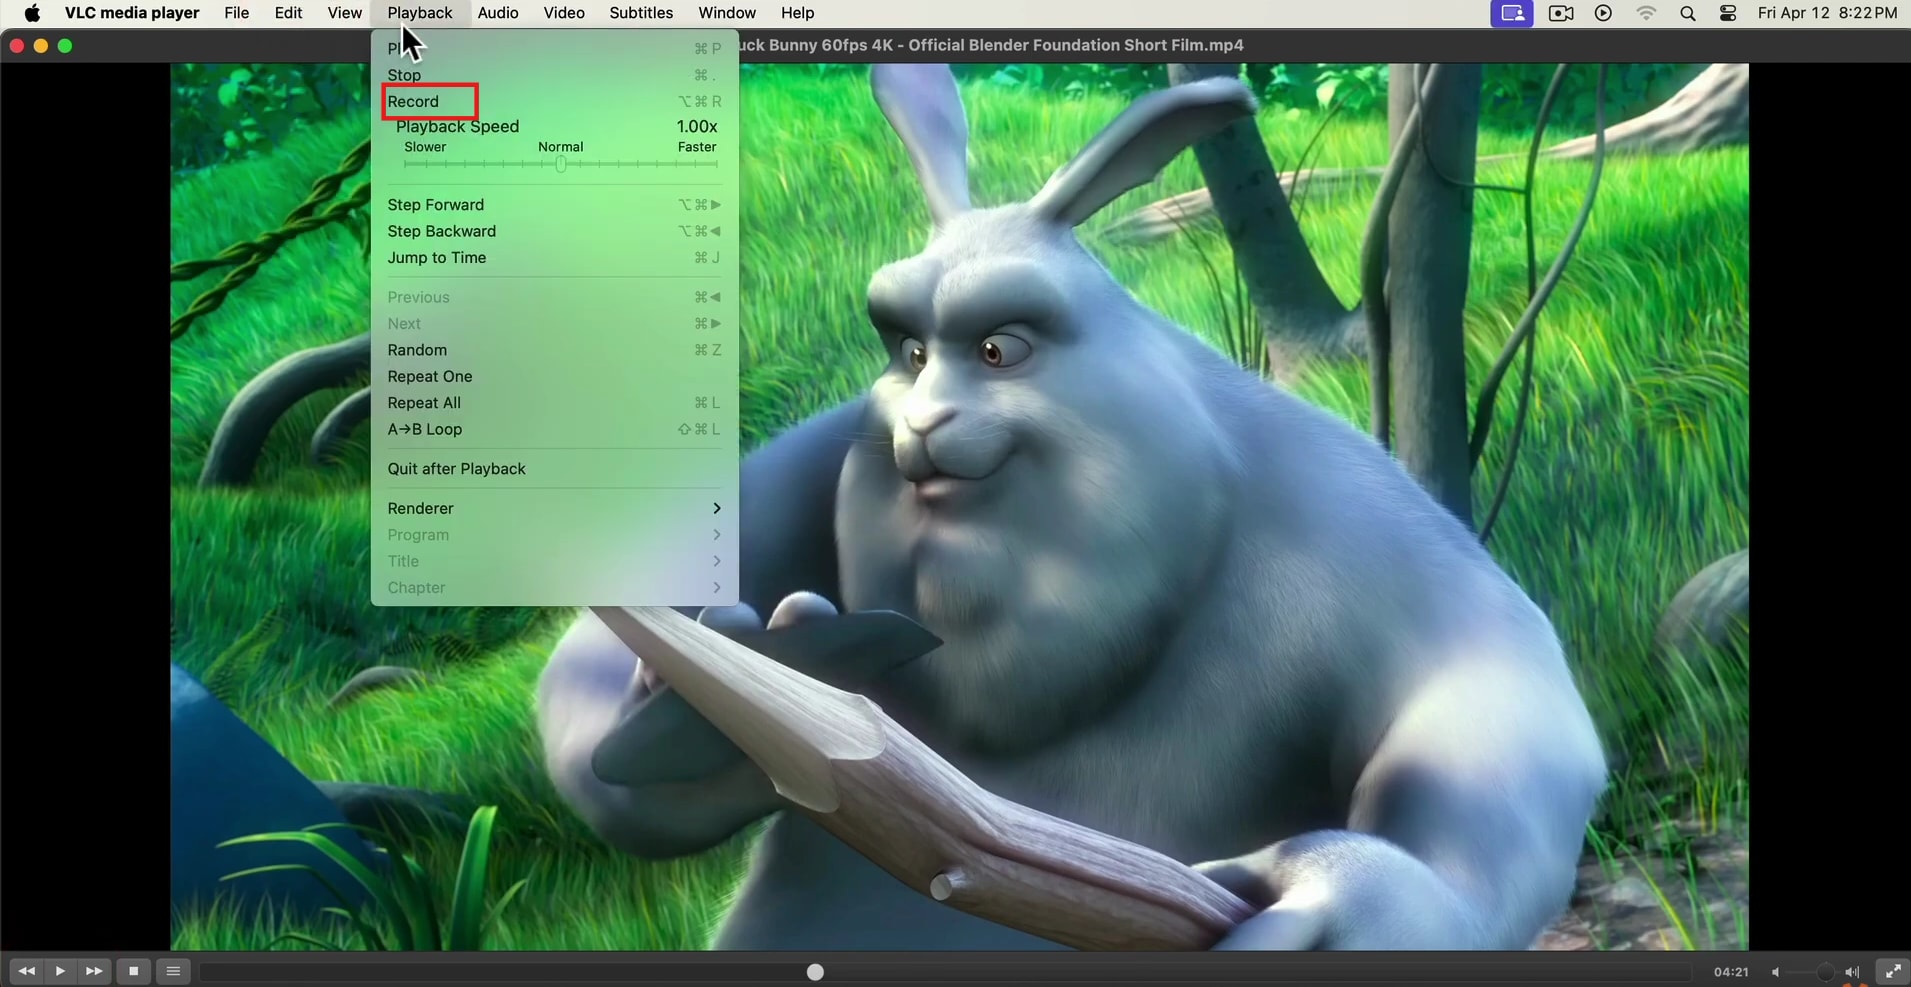Click the volume slider knob

(1825, 972)
